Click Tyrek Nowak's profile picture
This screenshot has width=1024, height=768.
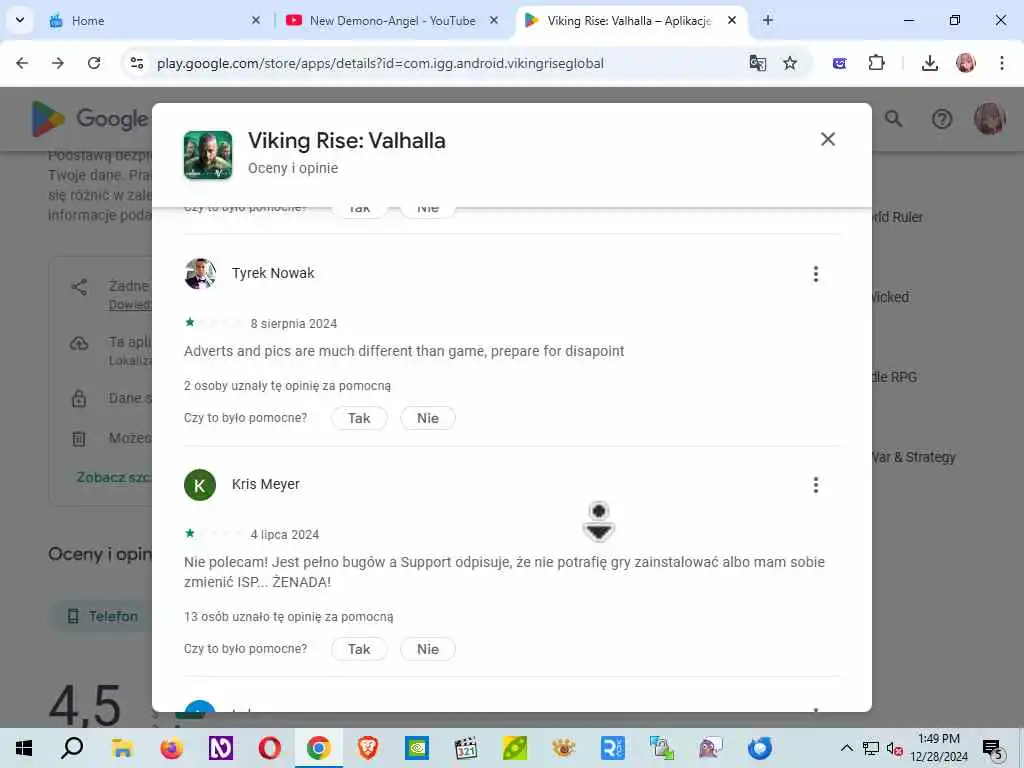pyautogui.click(x=200, y=274)
